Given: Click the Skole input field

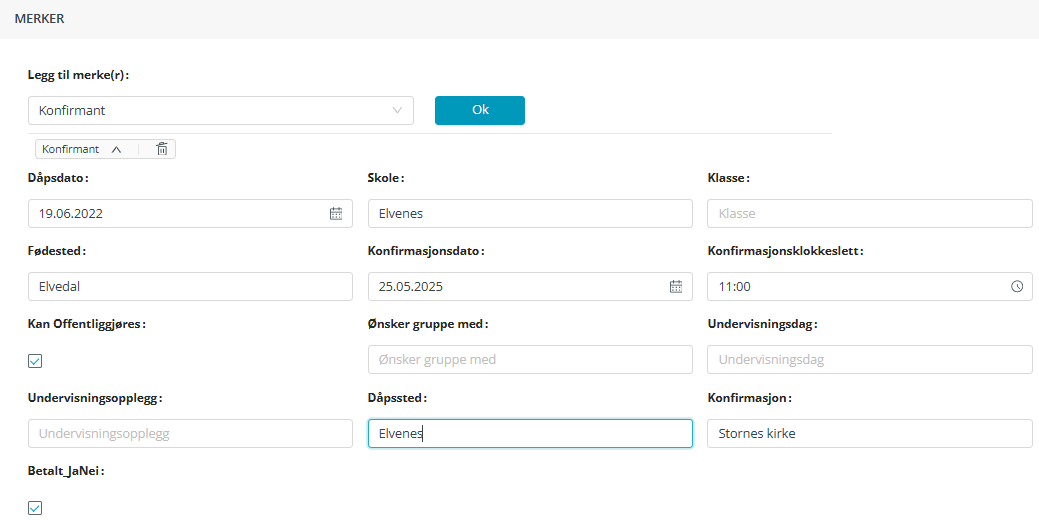Looking at the screenshot, I should pyautogui.click(x=530, y=213).
